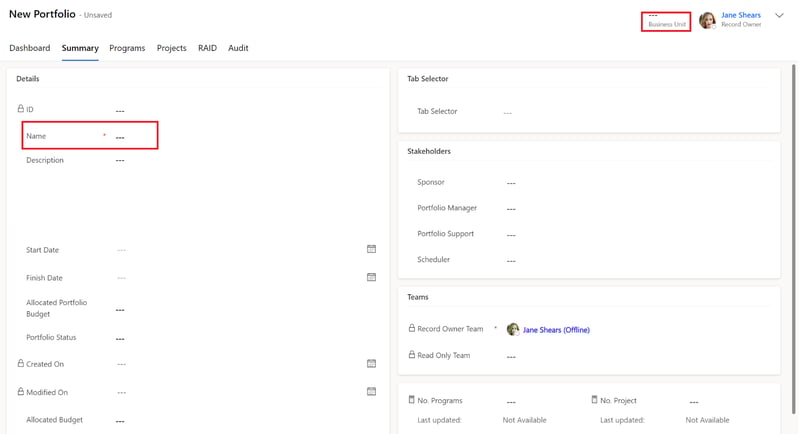
Task: Click the Record Owner Team avatar
Action: [513, 329]
